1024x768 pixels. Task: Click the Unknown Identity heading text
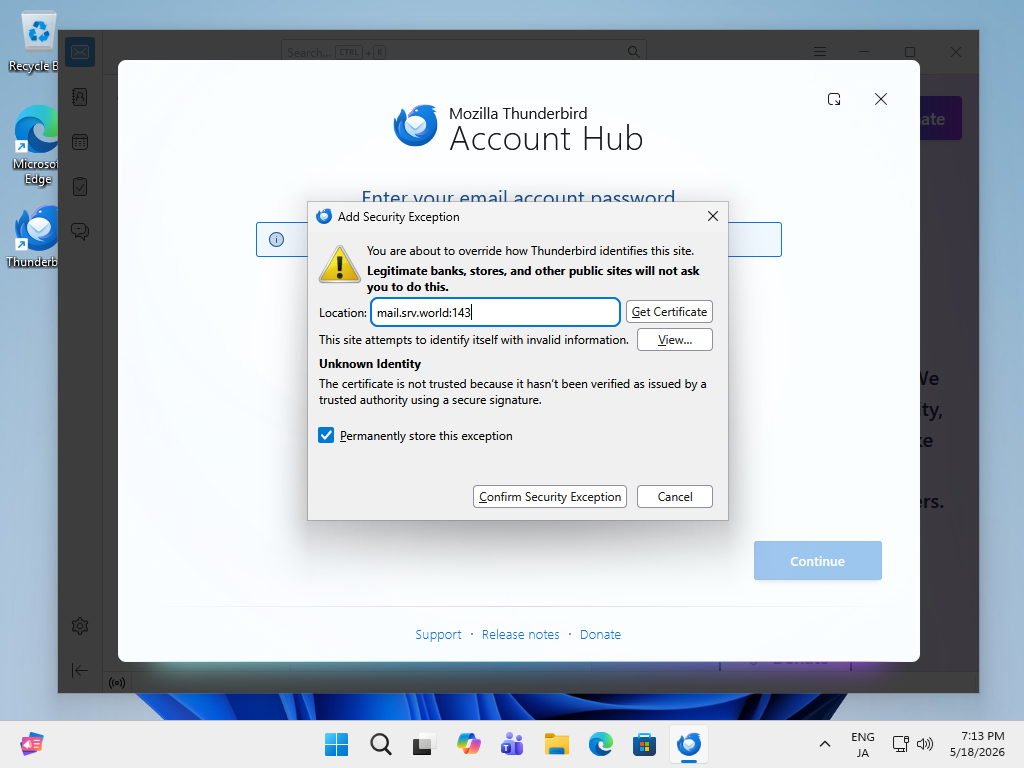click(x=370, y=364)
